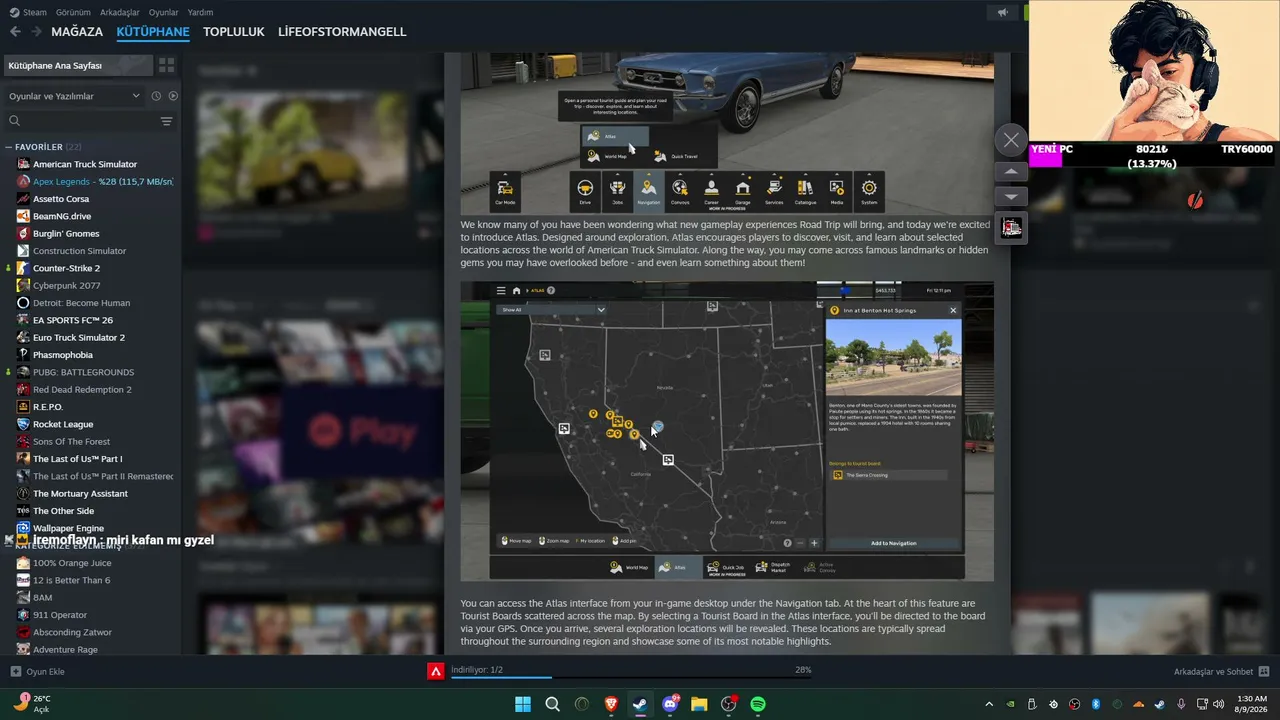Focus the library search field

80,121
